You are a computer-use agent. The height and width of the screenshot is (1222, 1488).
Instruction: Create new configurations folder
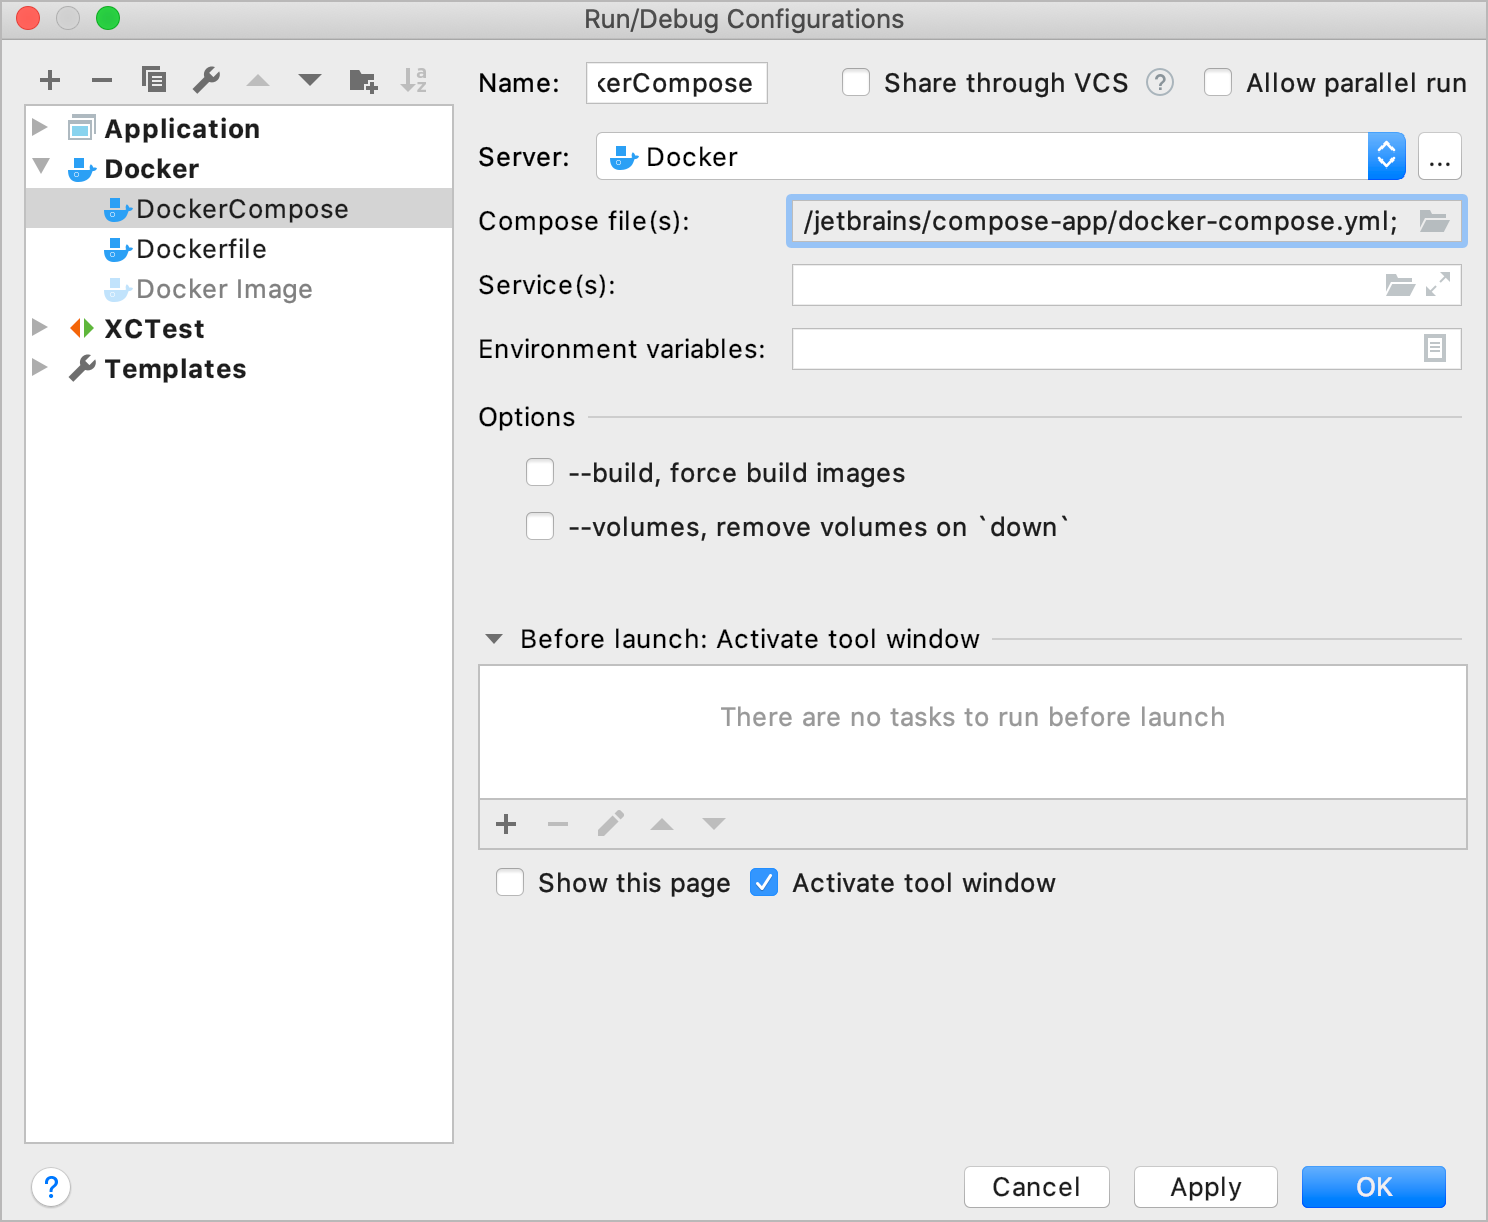tap(363, 81)
